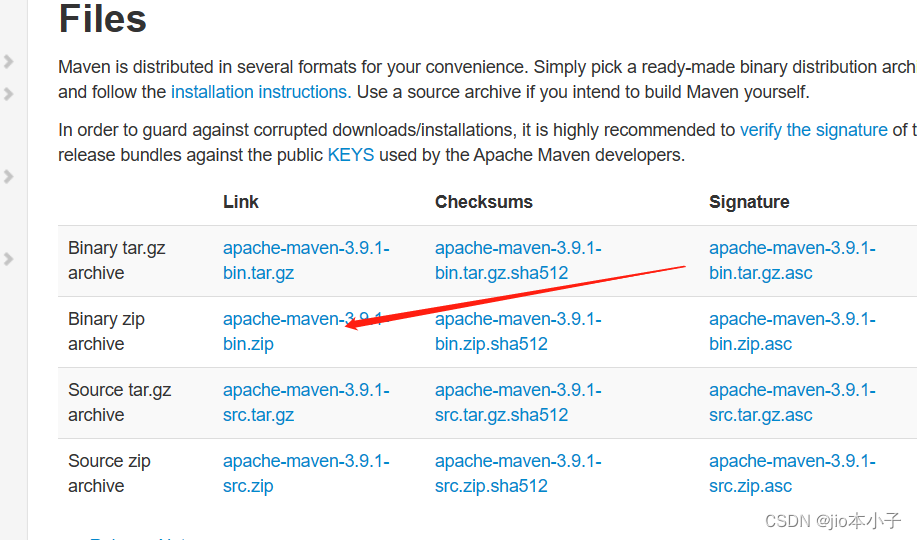
Task: Expand the second sidebar chevron arrow
Action: [8, 94]
